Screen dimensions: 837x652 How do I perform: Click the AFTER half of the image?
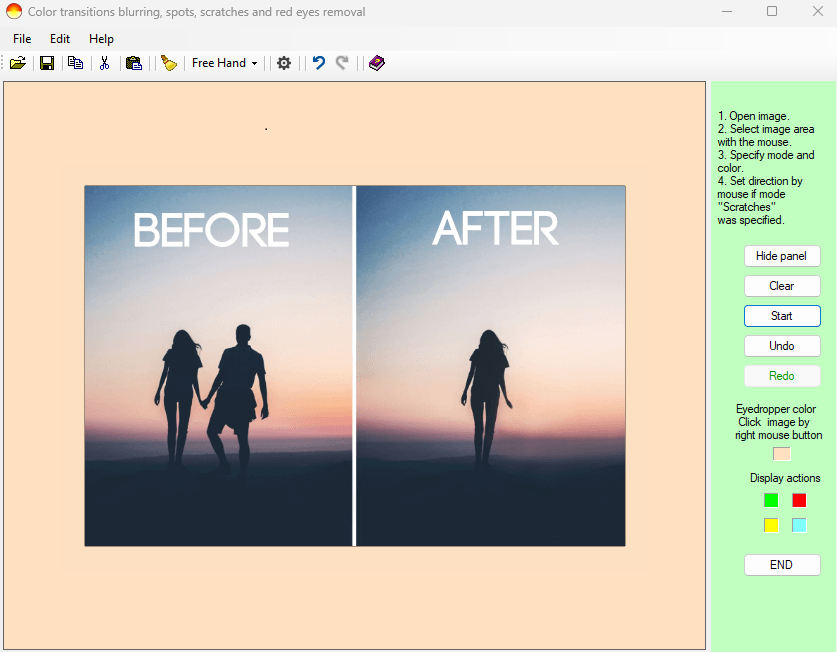click(490, 366)
